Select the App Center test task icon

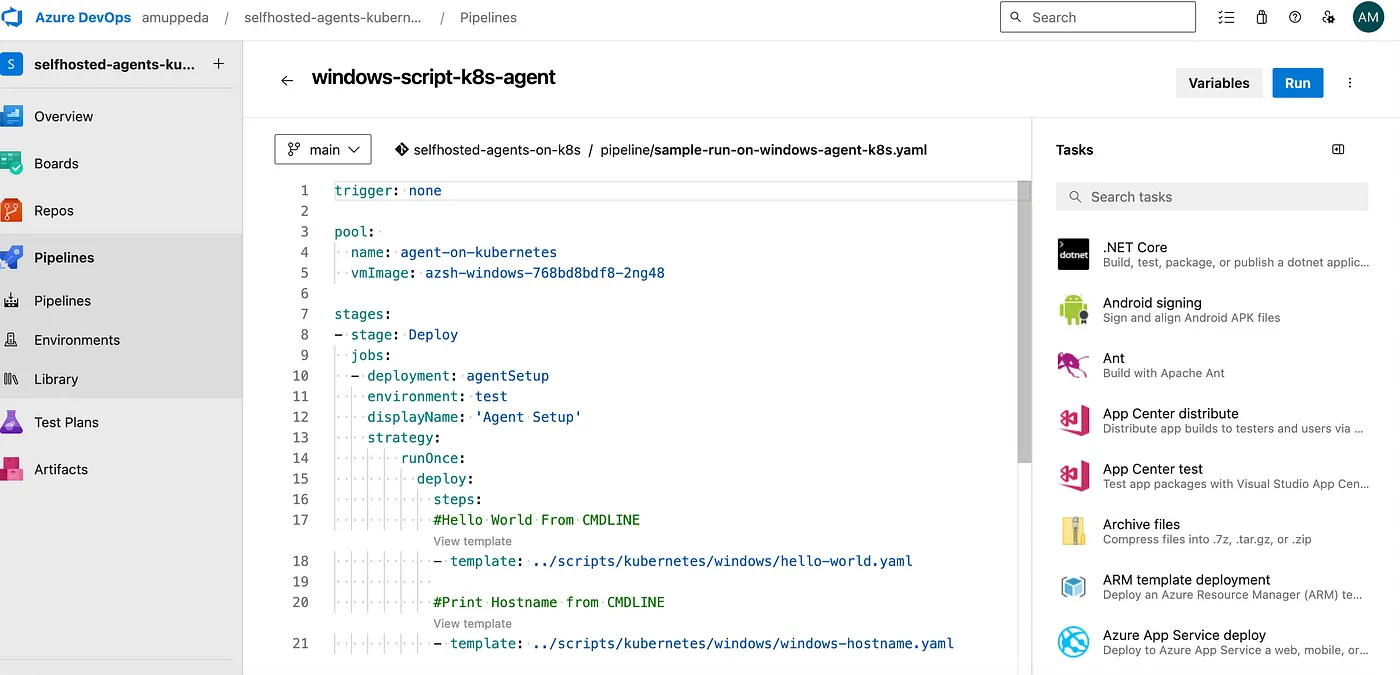(x=1073, y=476)
